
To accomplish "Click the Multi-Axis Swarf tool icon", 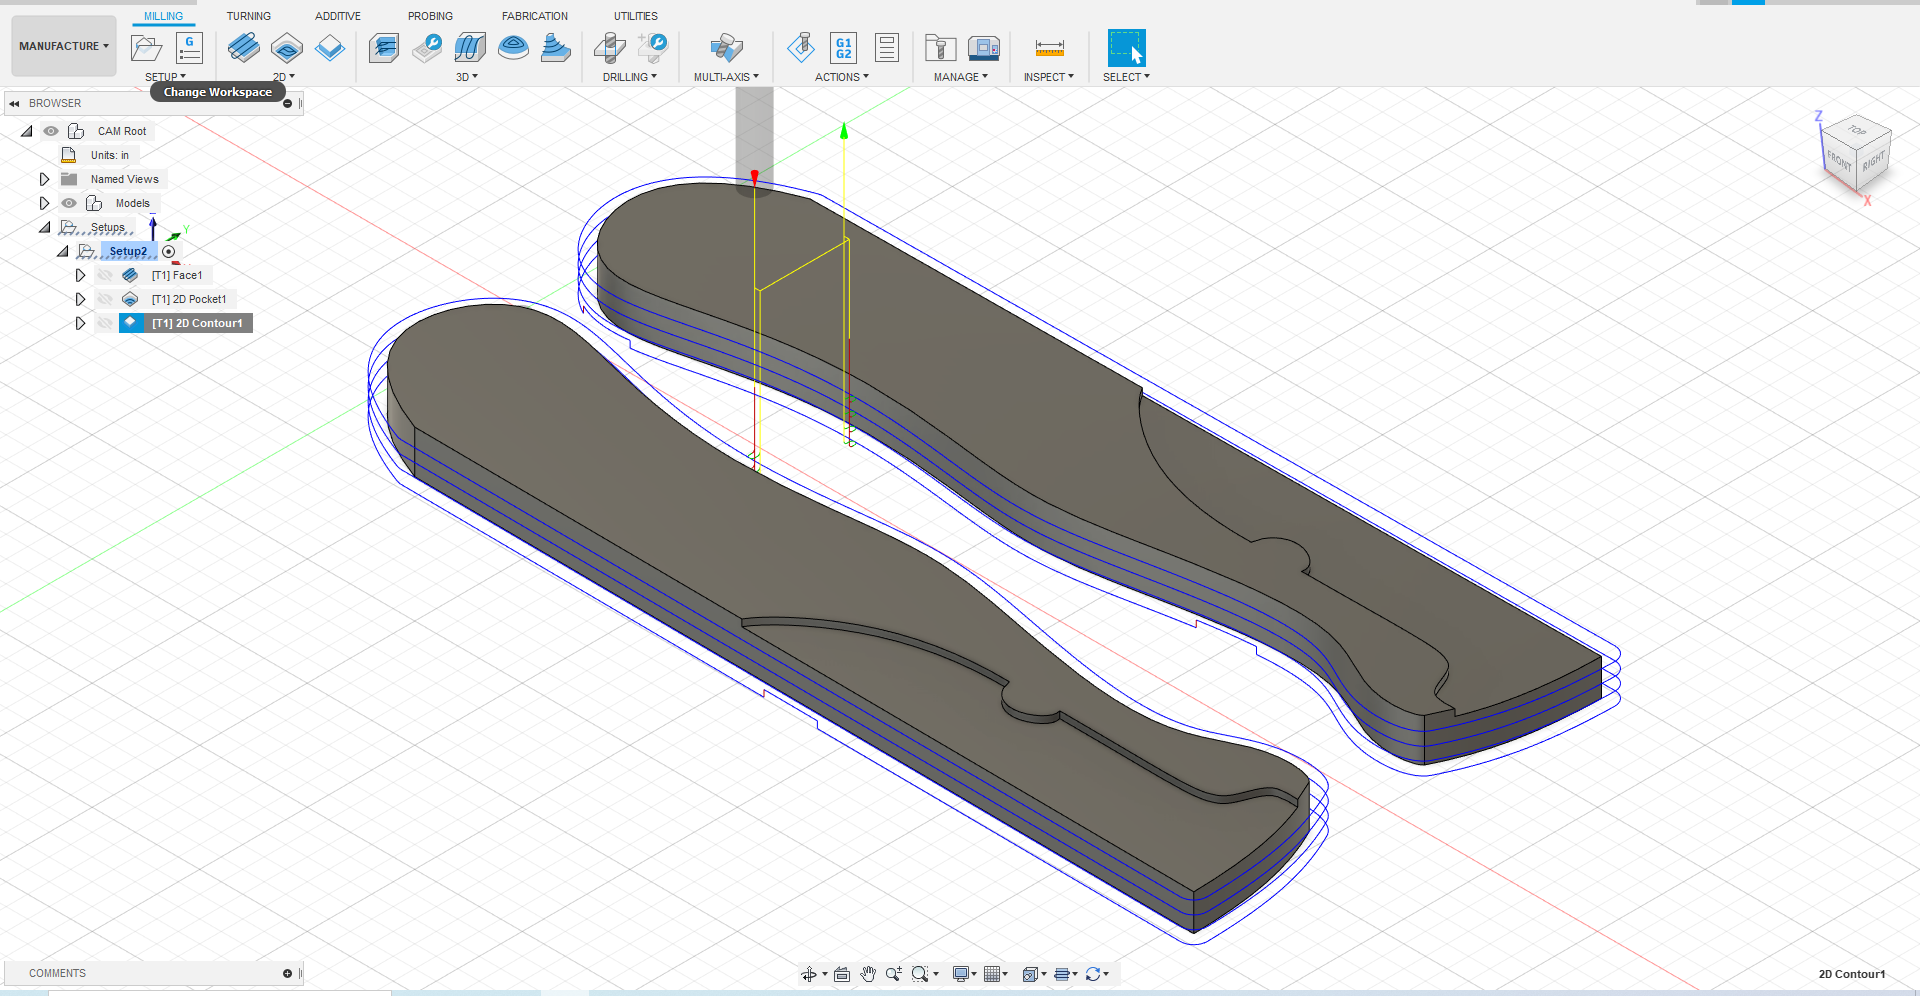I will (x=727, y=47).
